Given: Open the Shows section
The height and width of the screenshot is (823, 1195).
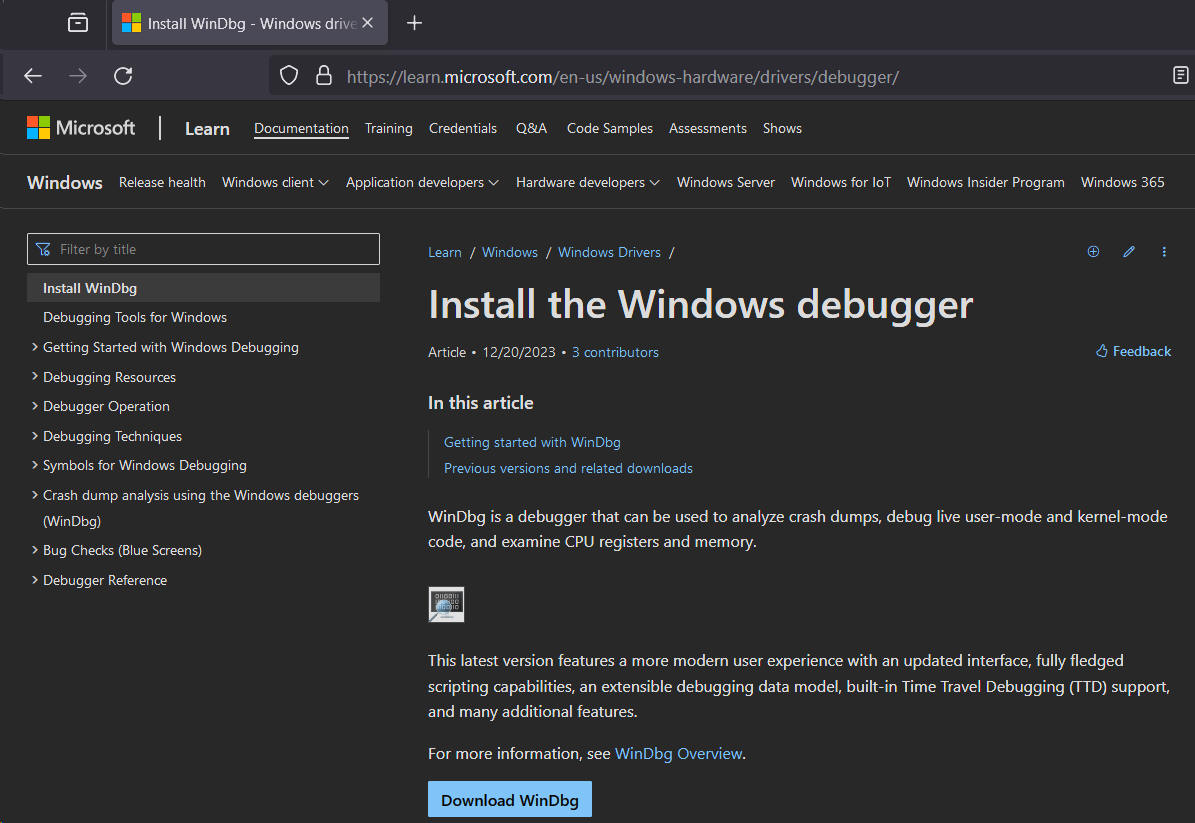Looking at the screenshot, I should pos(782,128).
